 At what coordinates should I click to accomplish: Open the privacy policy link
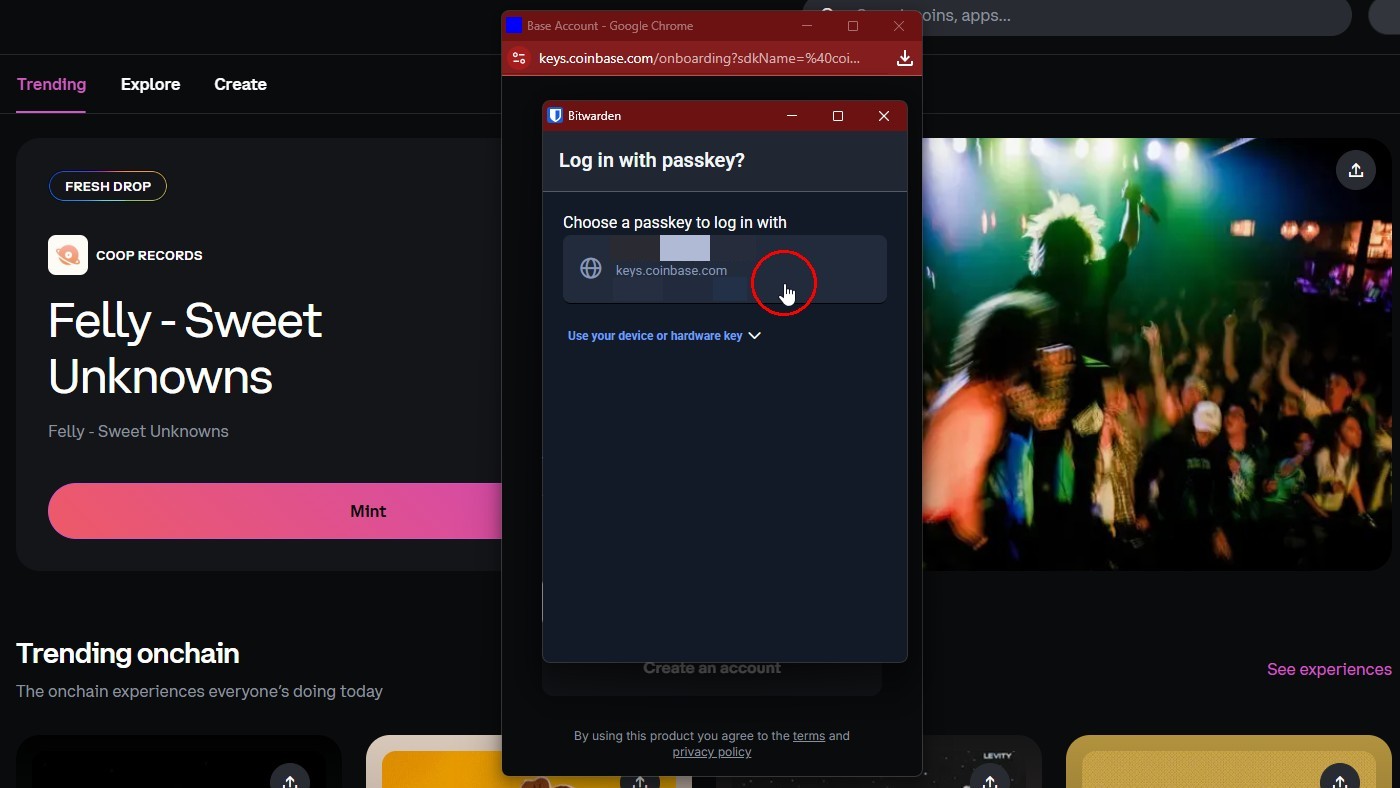click(712, 752)
